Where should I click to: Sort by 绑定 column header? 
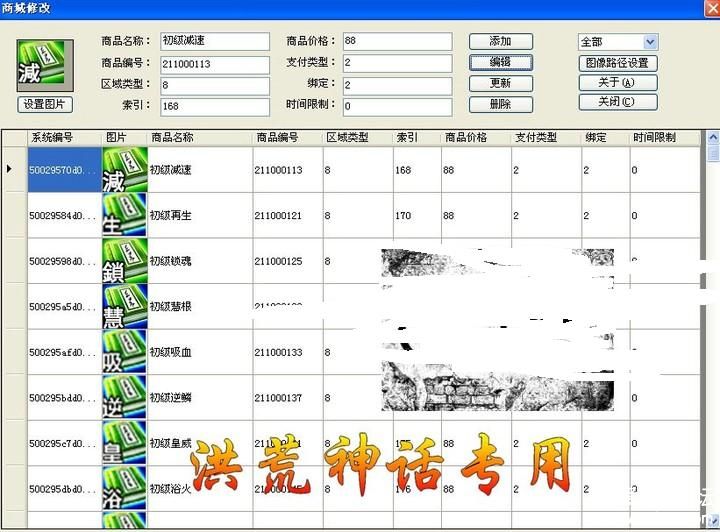coord(606,137)
